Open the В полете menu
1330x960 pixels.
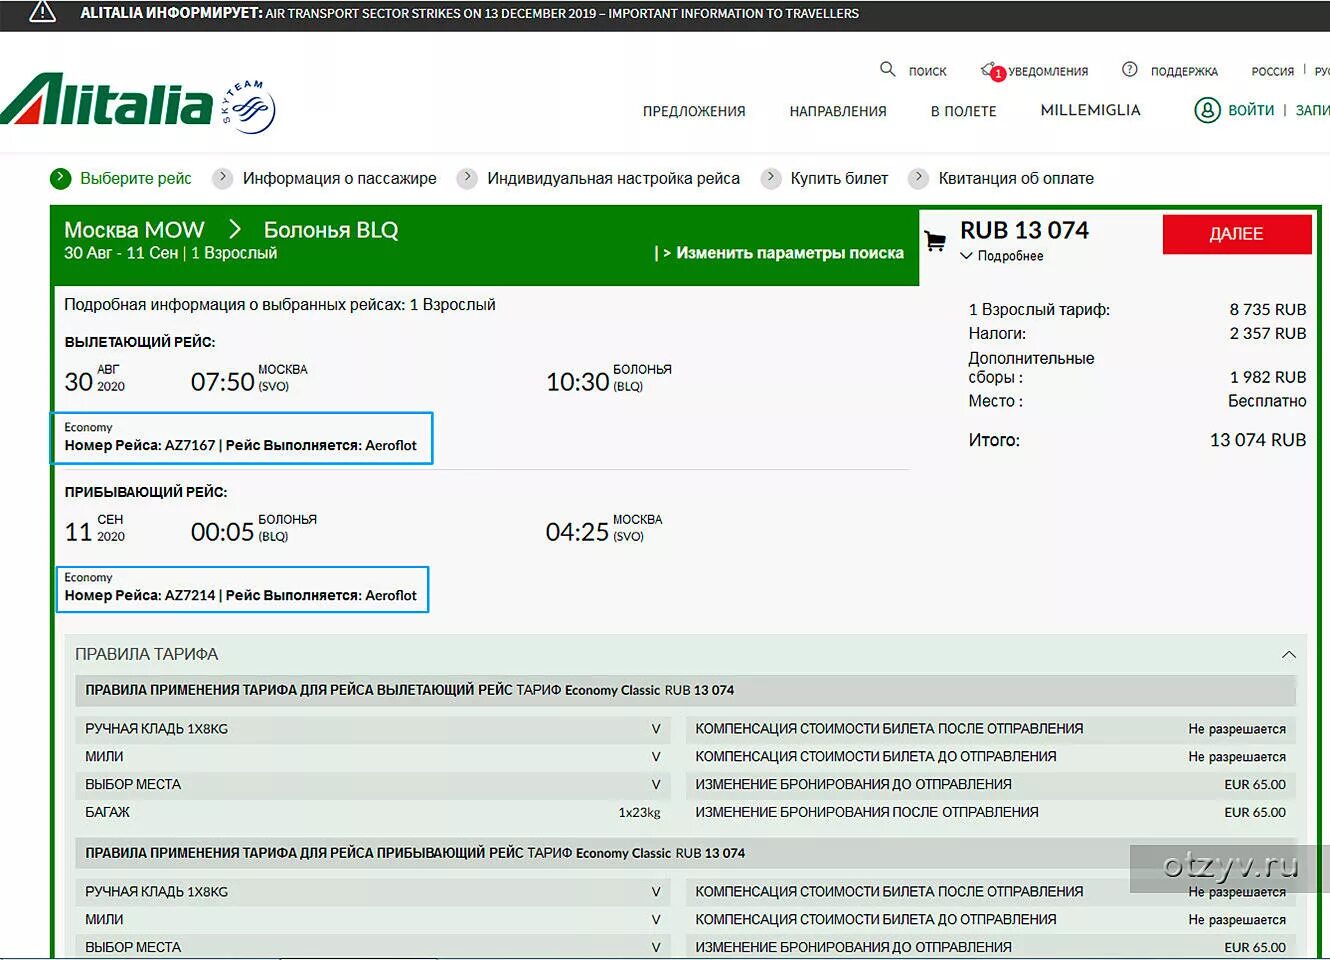click(964, 111)
